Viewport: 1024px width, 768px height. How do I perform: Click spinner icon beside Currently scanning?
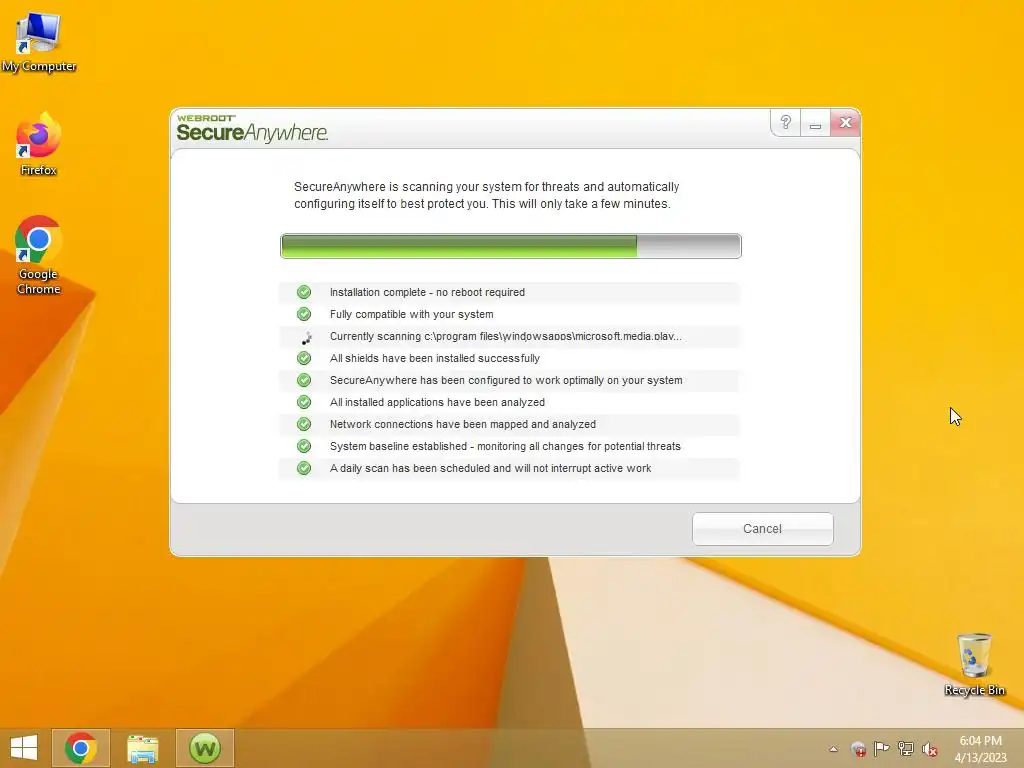306,337
